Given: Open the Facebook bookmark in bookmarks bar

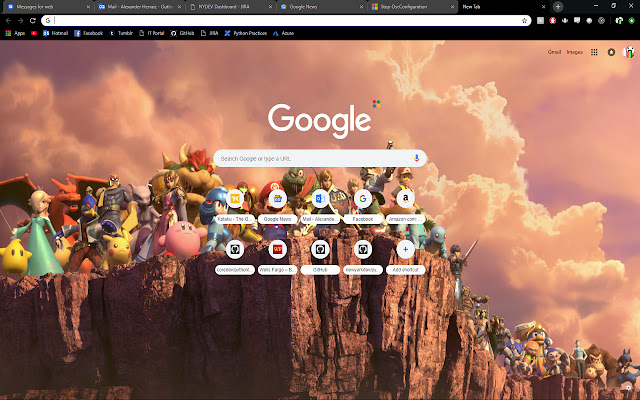Looking at the screenshot, I should coord(89,33).
